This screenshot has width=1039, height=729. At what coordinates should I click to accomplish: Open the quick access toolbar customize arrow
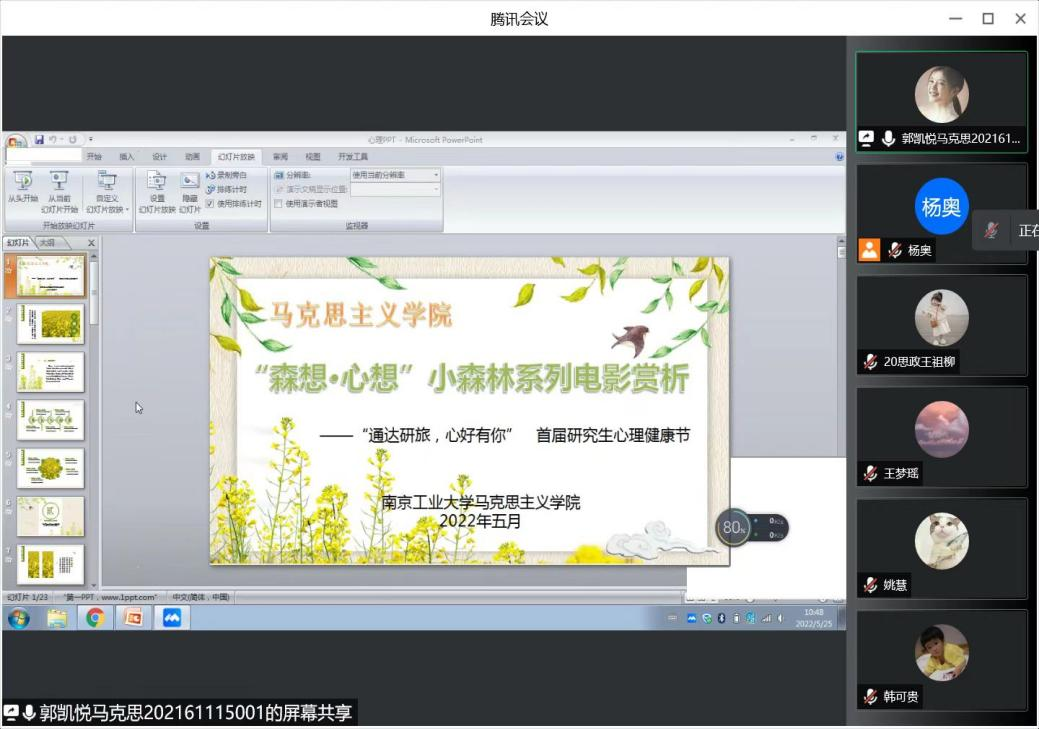coord(91,139)
